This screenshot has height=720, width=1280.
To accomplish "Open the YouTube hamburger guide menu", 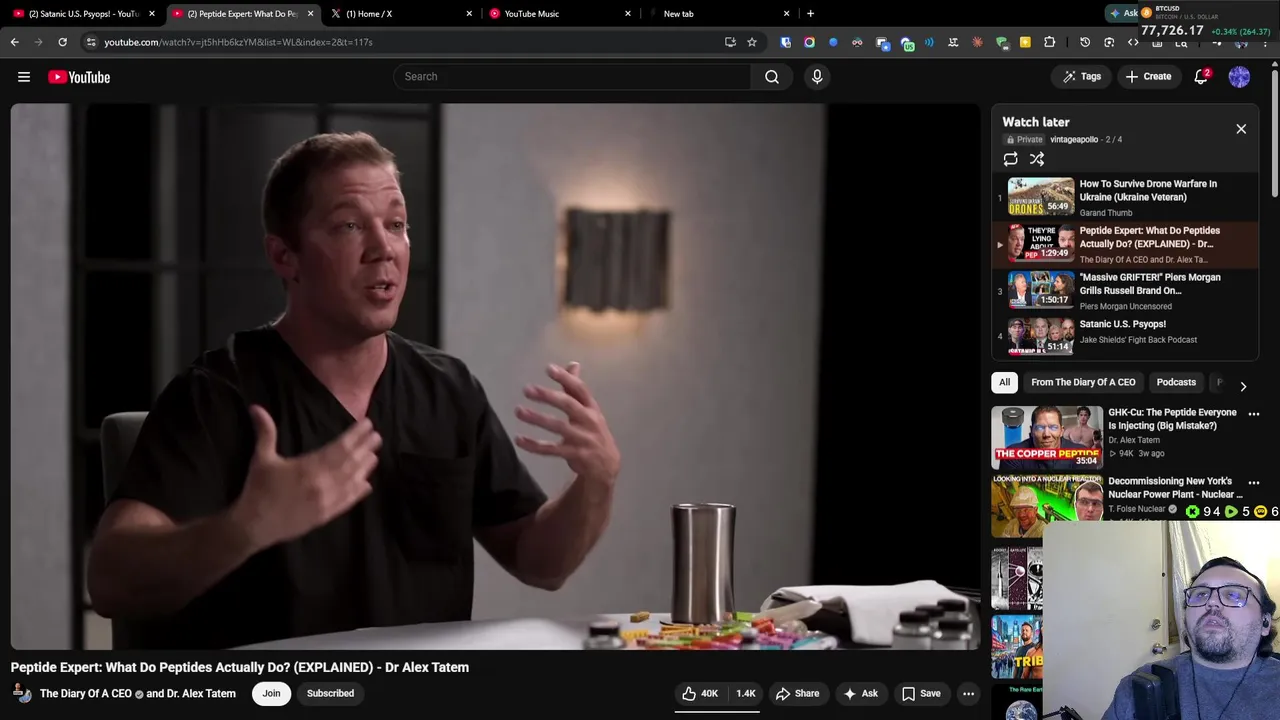I will [x=24, y=77].
